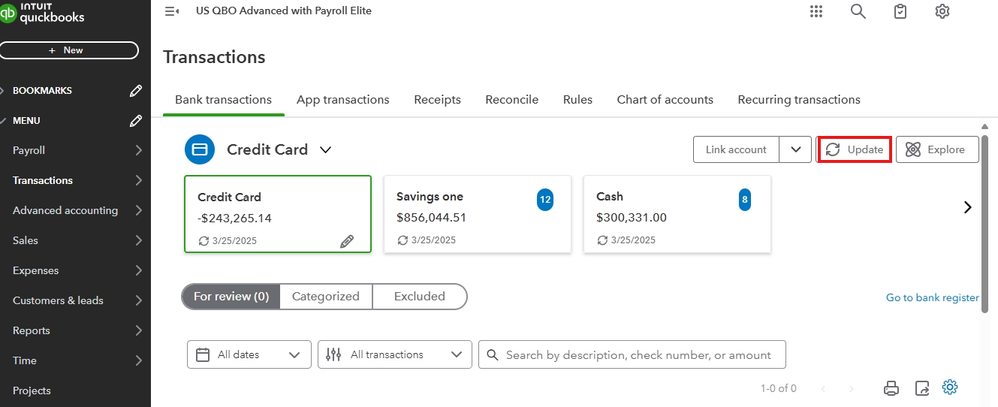
Task: Edit bookmarks with the pencil icon
Action: (x=136, y=91)
